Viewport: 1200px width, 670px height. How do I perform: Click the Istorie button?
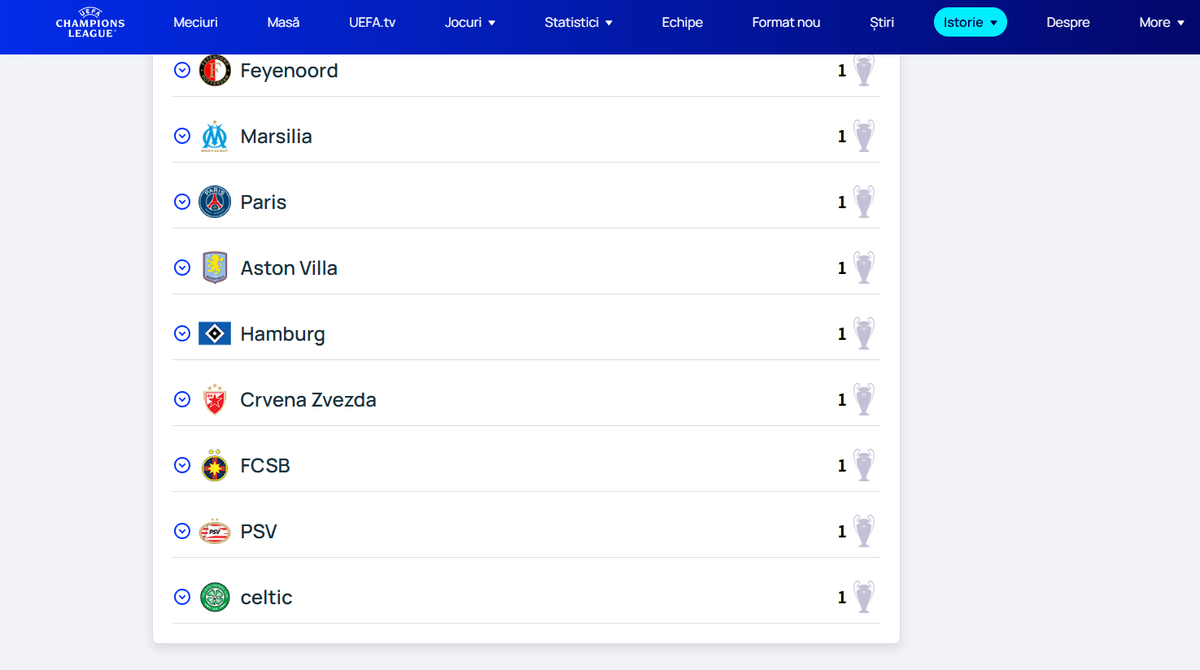(970, 21)
